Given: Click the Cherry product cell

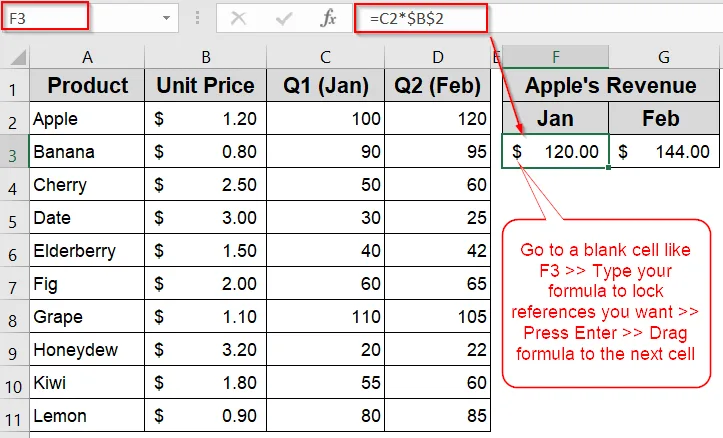Looking at the screenshot, I should 87,185.
